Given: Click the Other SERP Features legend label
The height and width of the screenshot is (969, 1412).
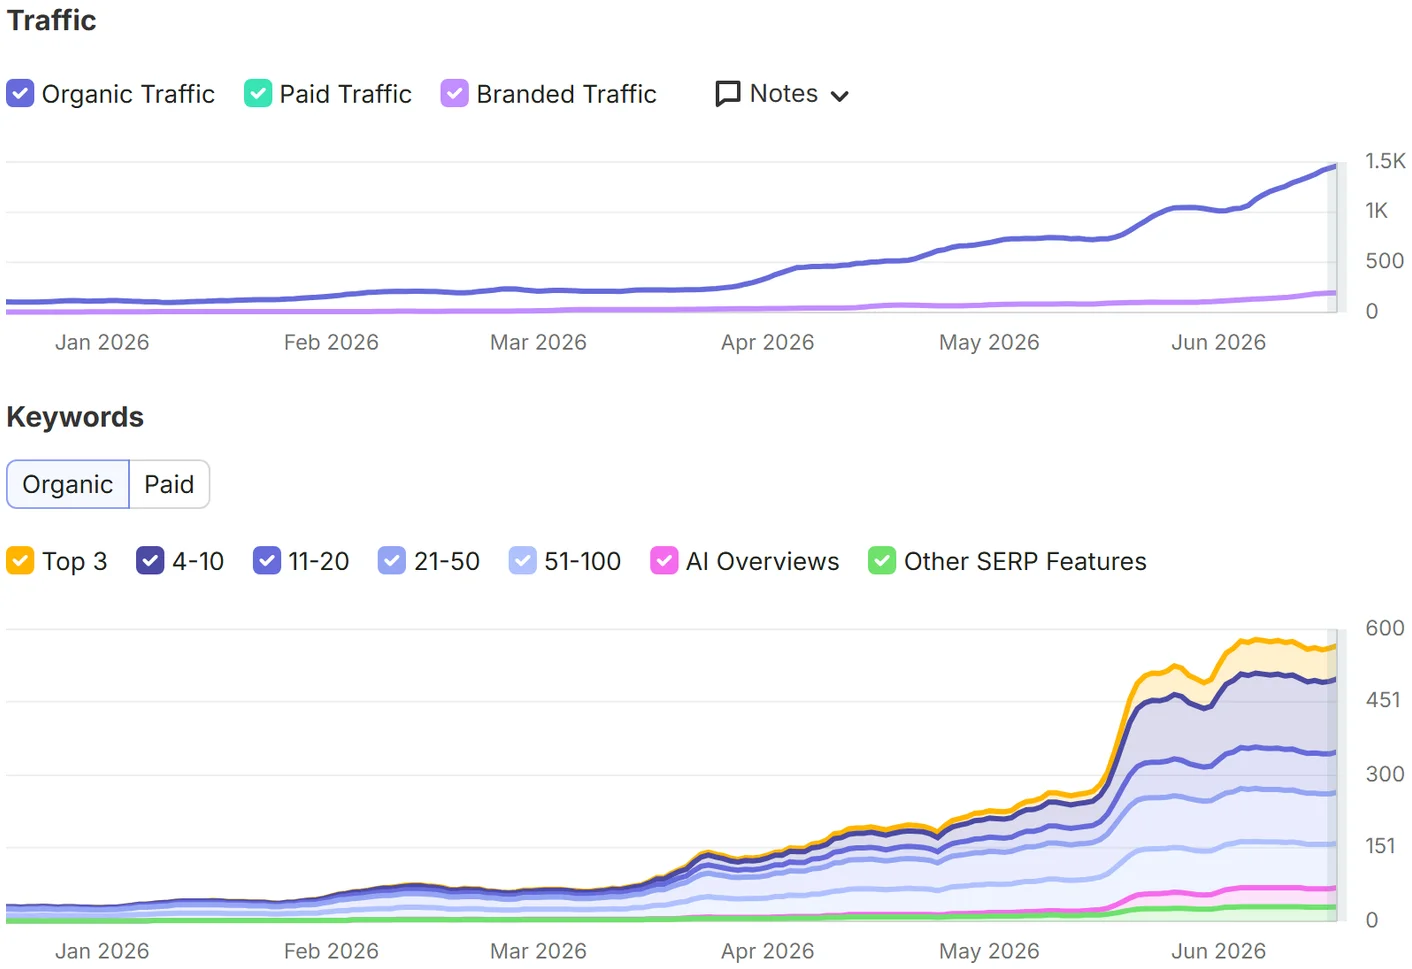Looking at the screenshot, I should (x=1025, y=562).
